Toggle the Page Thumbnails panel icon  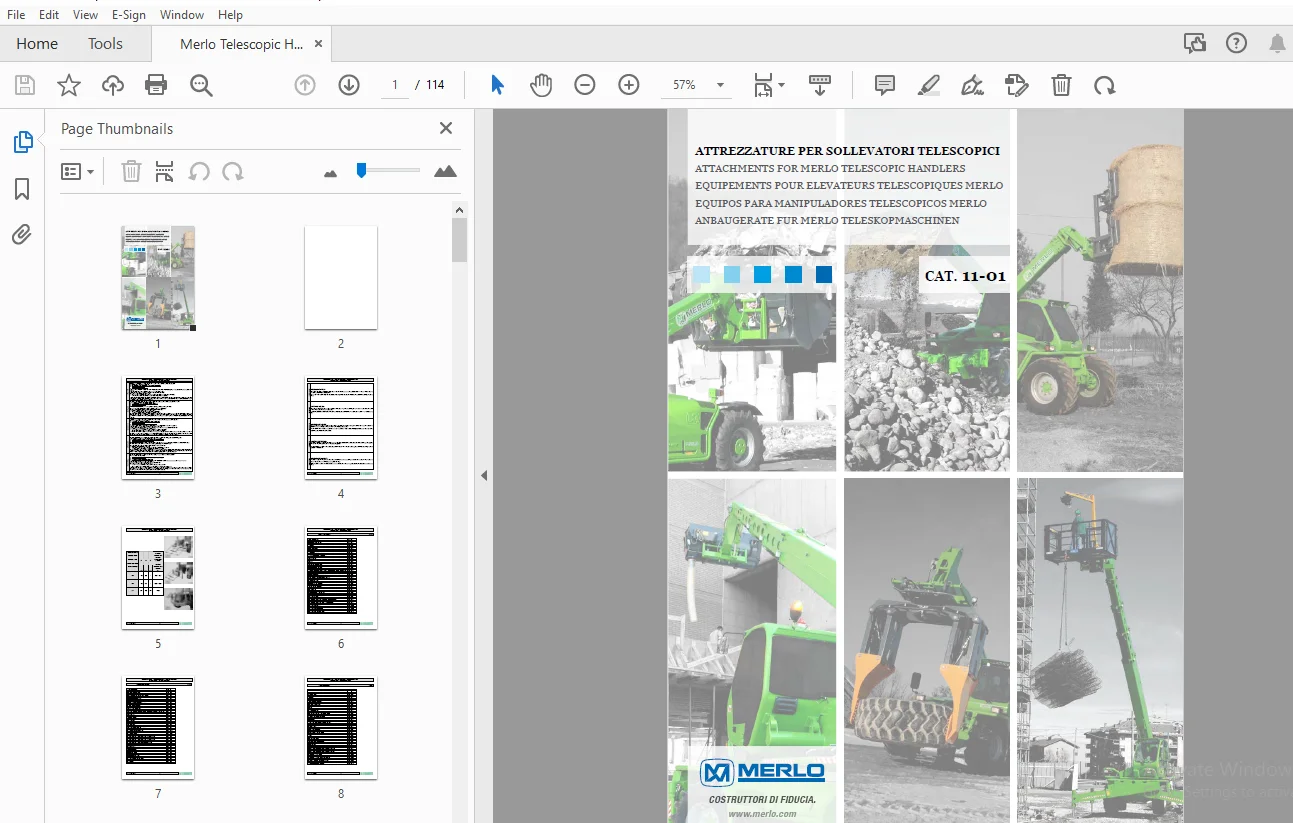pos(22,142)
